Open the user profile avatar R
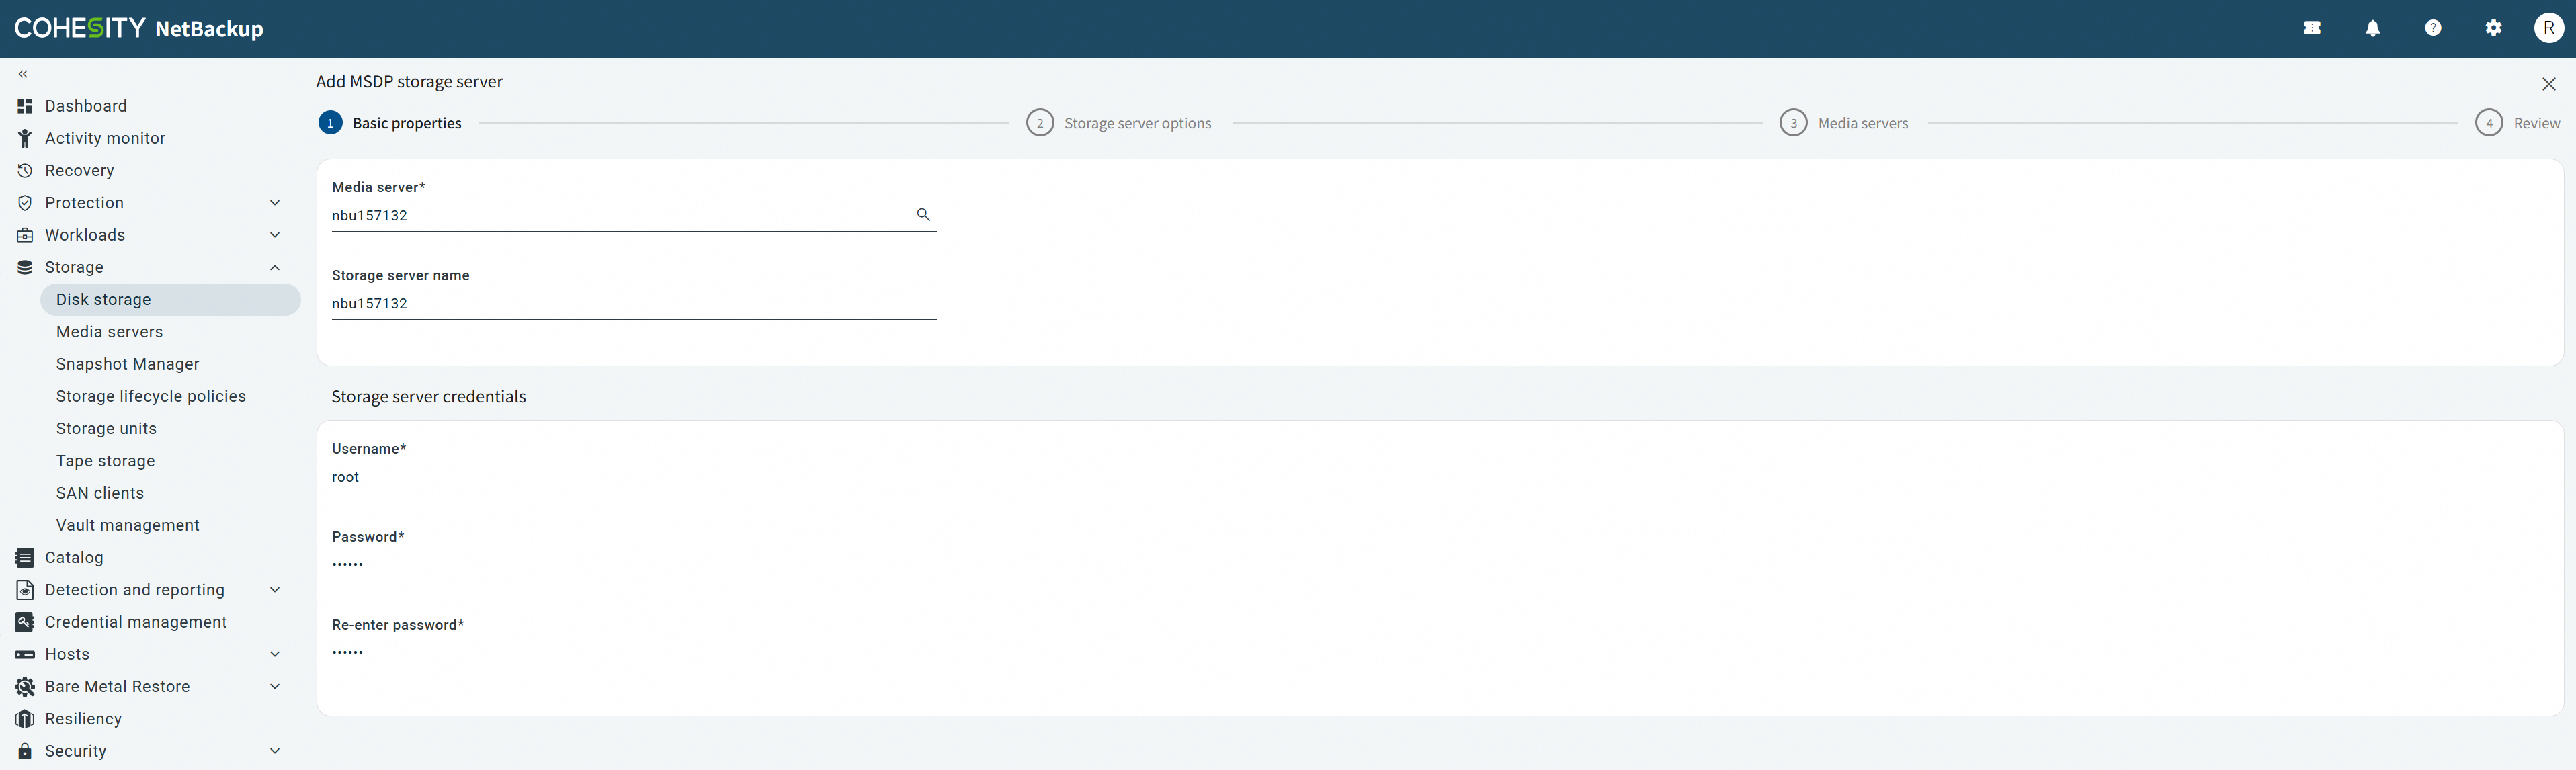The image size is (2576, 770). click(2548, 28)
